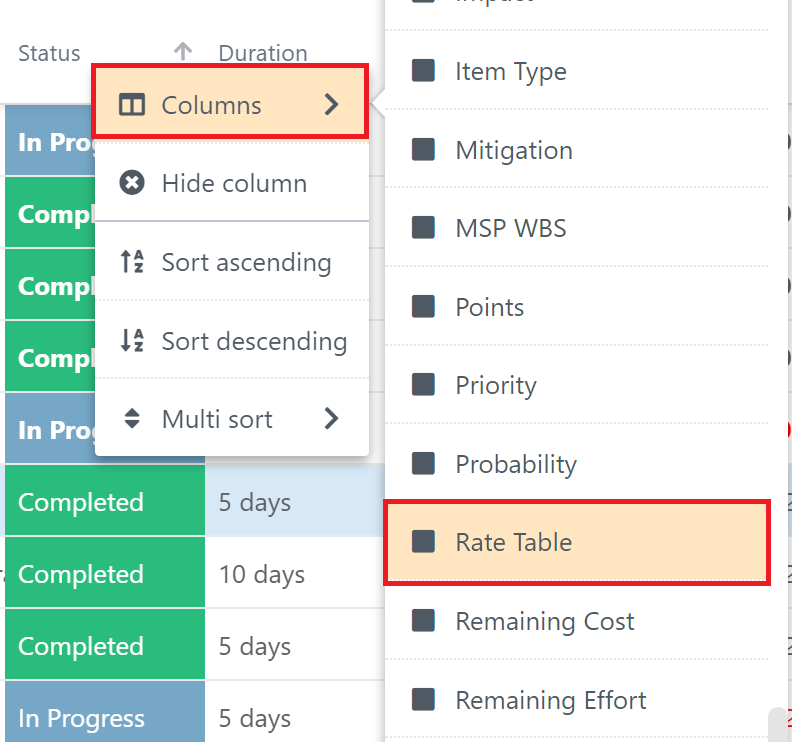Check the Remaining Effort column box

click(x=423, y=700)
